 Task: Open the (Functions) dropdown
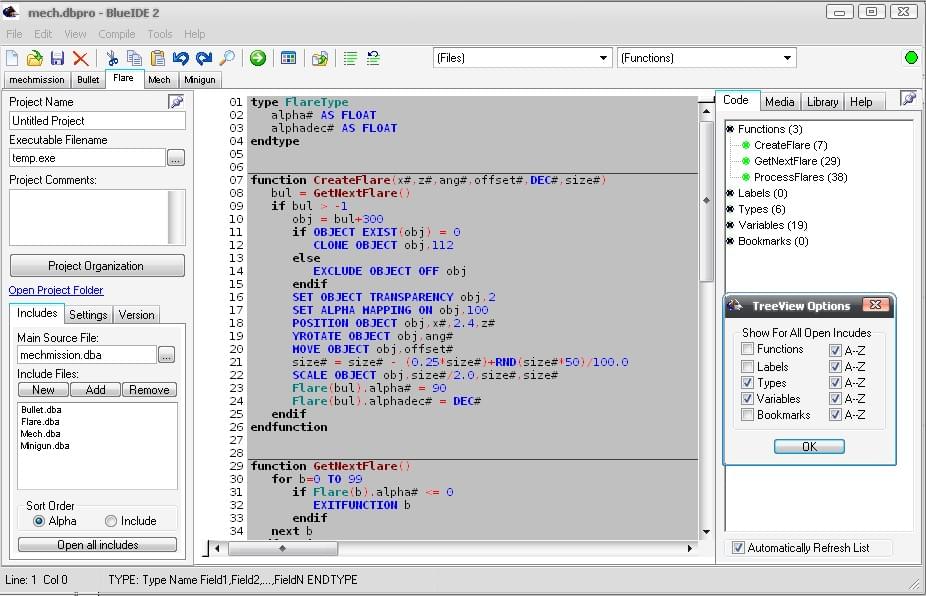[787, 58]
